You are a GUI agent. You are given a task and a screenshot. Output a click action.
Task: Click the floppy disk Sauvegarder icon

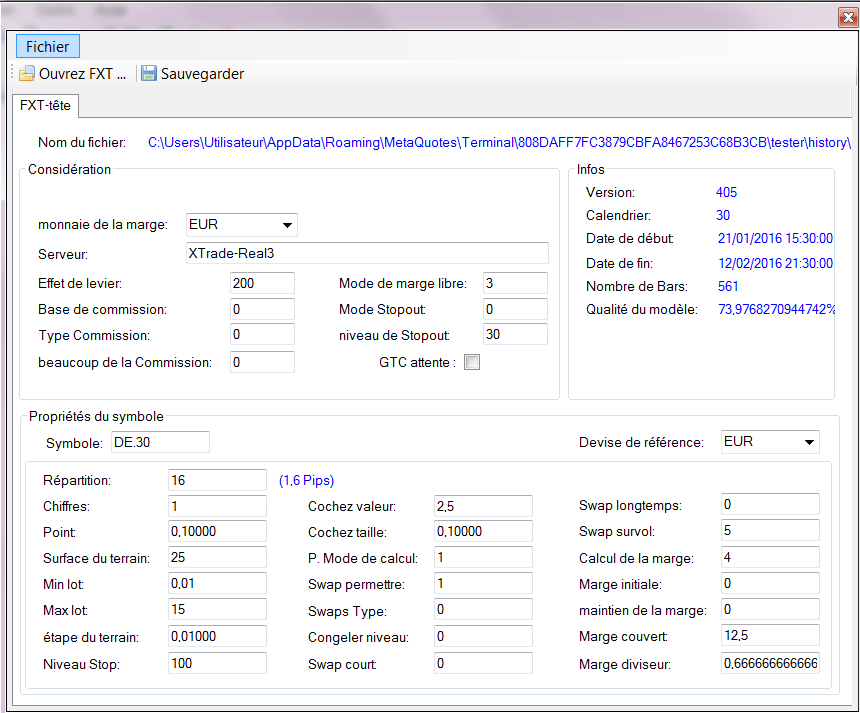pyautogui.click(x=149, y=73)
